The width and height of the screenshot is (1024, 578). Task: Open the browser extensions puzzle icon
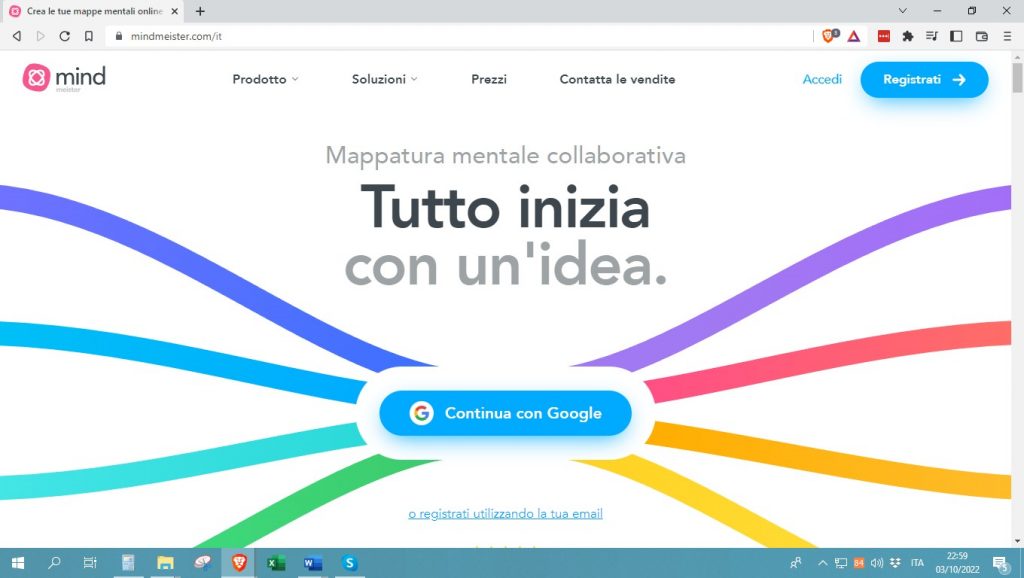(x=908, y=36)
